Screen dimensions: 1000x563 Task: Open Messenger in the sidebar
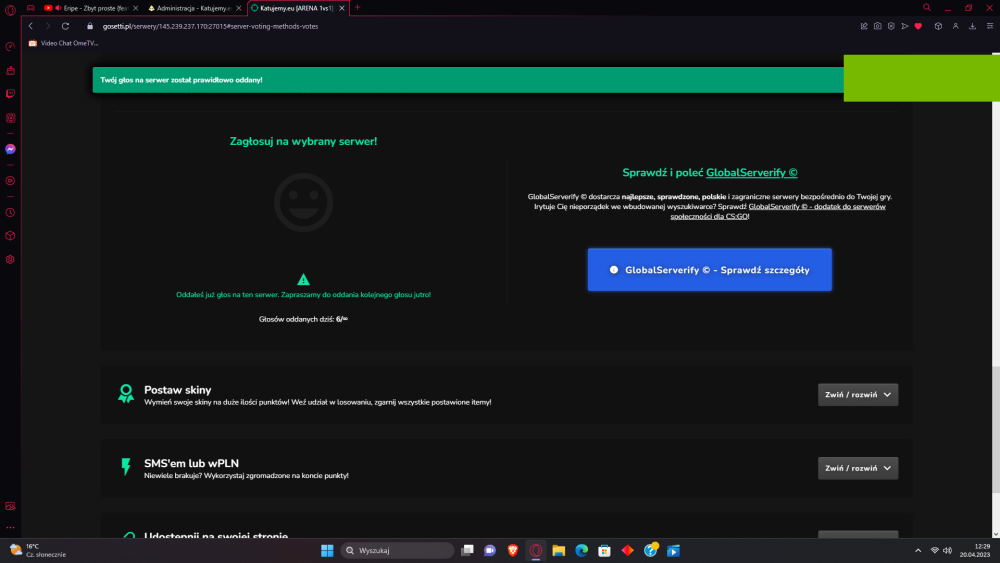(x=10, y=149)
